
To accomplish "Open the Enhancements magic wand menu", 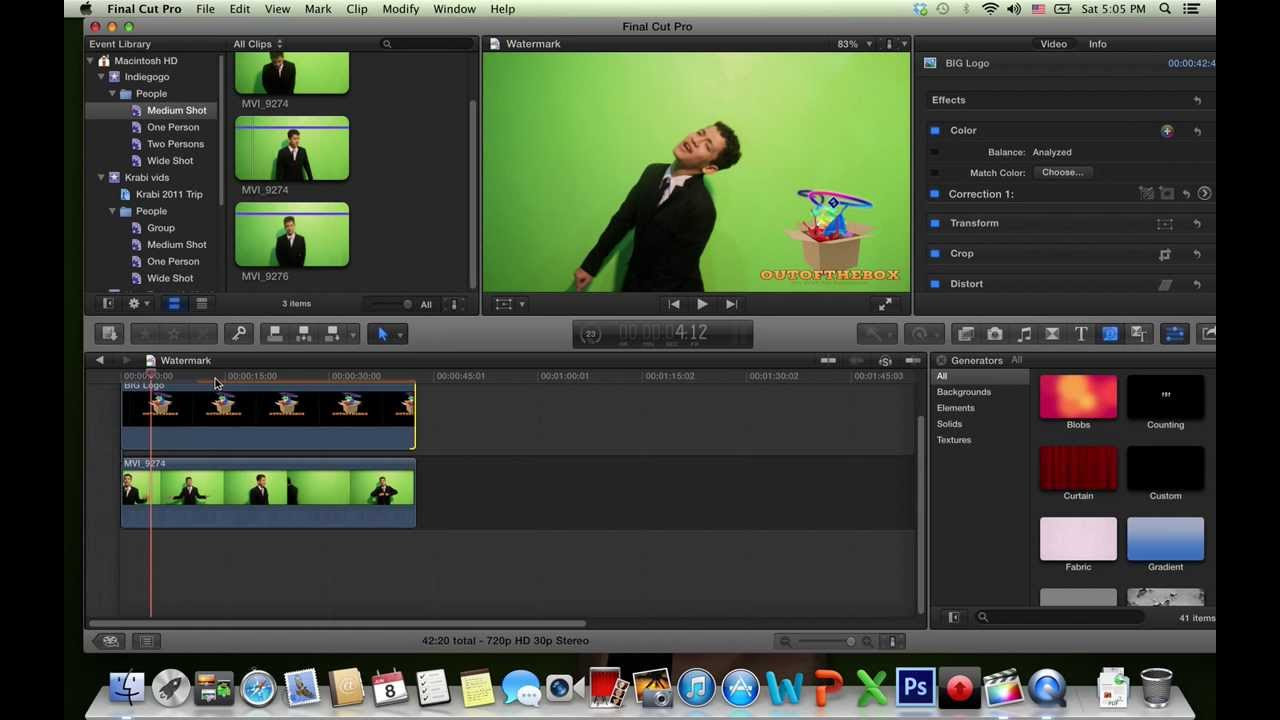I will pyautogui.click(x=877, y=334).
